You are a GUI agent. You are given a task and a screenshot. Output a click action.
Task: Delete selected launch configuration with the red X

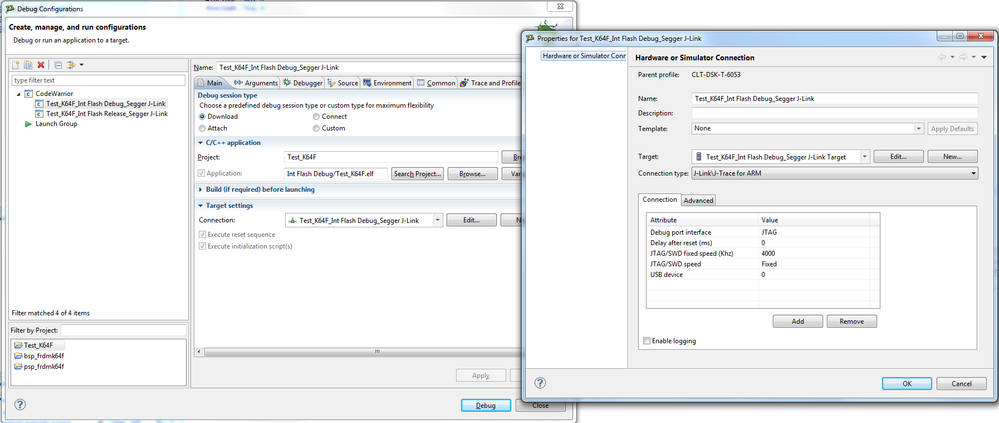(x=41, y=65)
